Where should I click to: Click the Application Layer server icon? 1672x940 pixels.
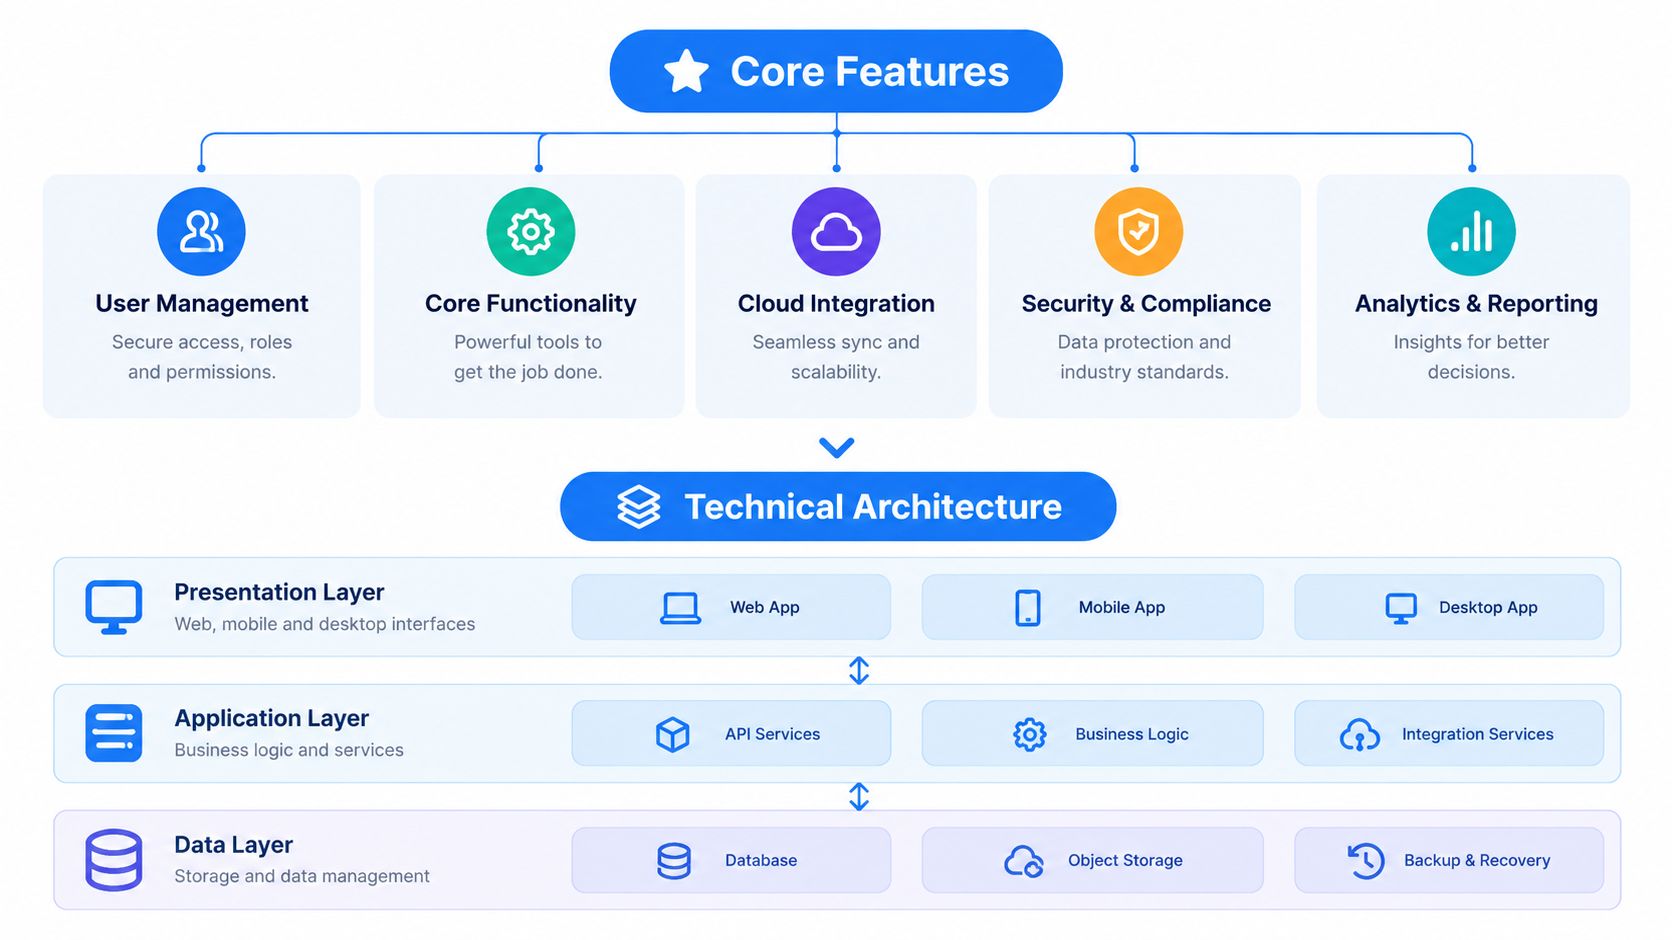pos(113,733)
